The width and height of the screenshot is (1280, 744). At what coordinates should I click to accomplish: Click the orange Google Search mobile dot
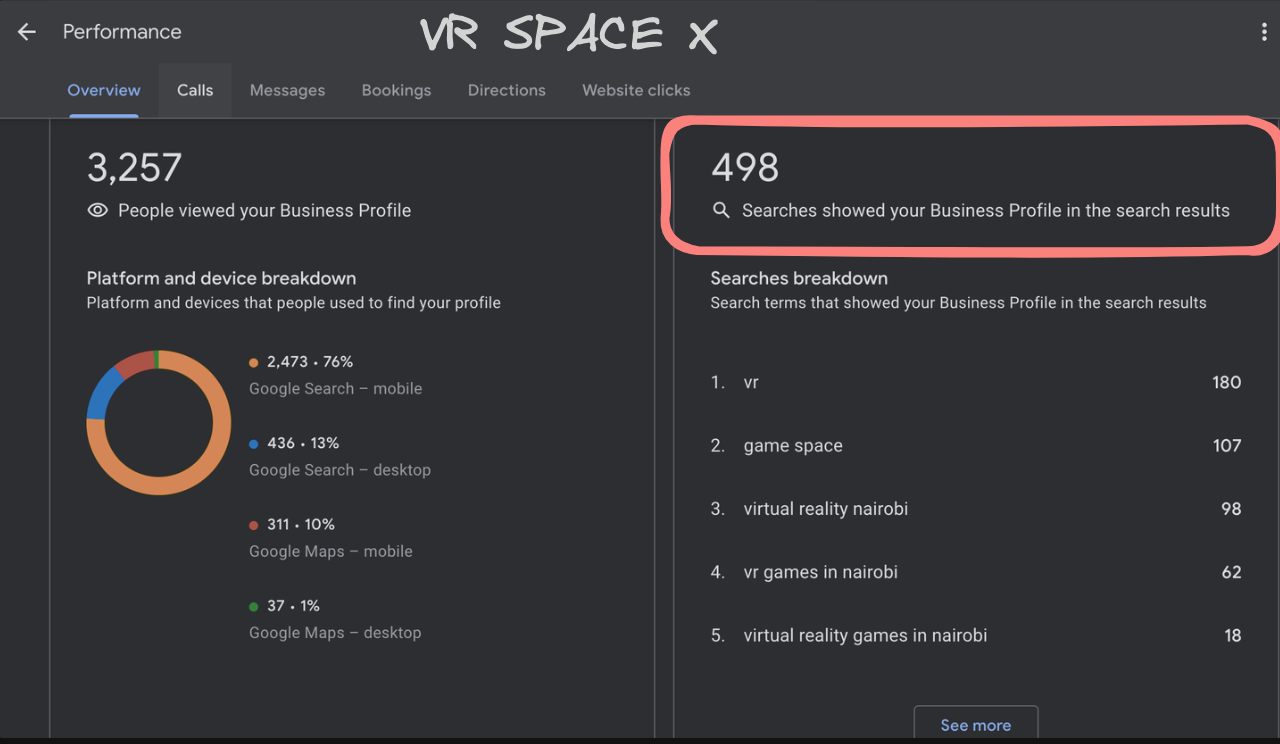254,362
